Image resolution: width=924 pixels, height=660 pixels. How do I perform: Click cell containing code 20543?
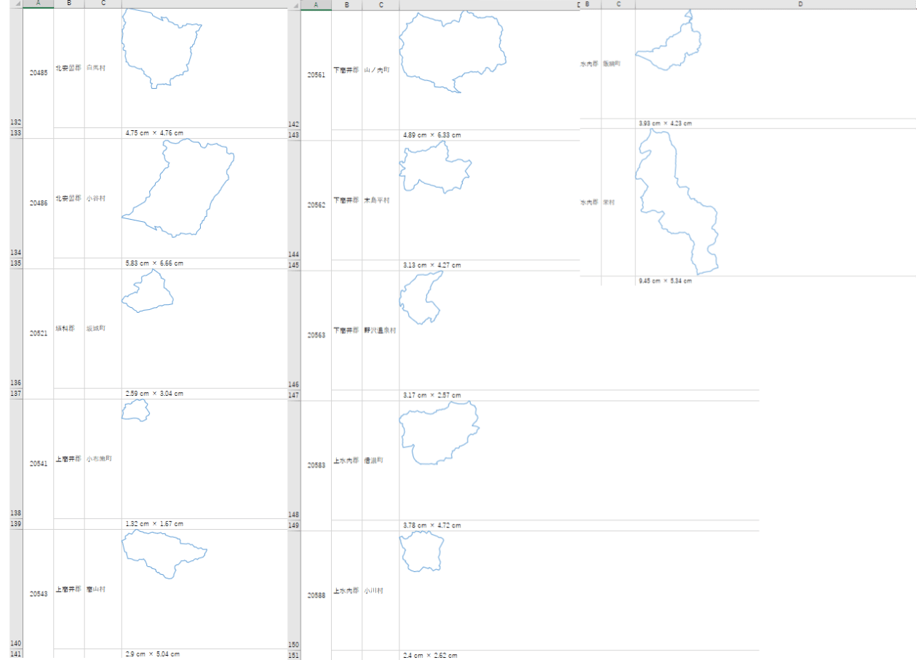click(38, 594)
